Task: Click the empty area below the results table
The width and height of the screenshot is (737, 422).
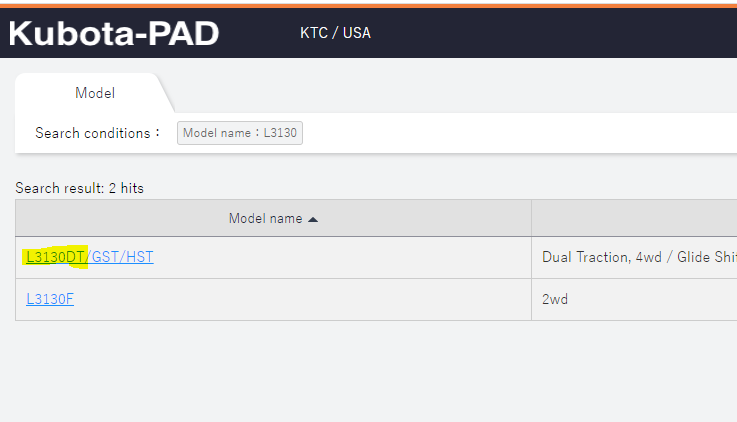Action: tap(368, 370)
